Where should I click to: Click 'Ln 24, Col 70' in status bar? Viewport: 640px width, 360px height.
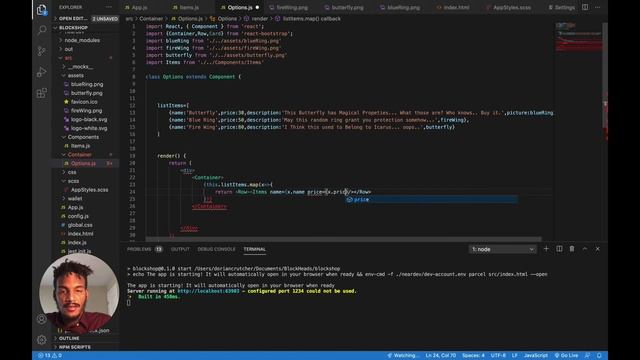click(441, 356)
